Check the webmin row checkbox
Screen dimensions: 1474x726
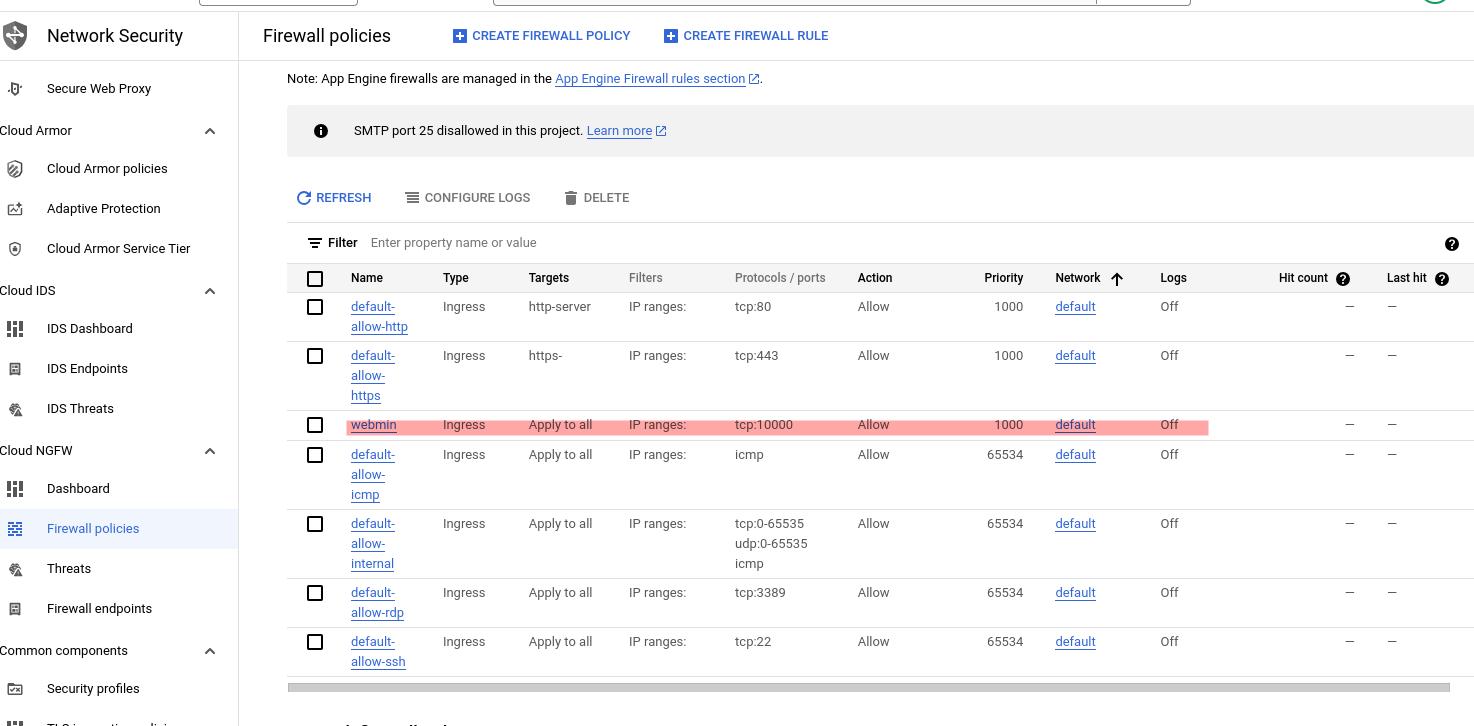tap(315, 425)
